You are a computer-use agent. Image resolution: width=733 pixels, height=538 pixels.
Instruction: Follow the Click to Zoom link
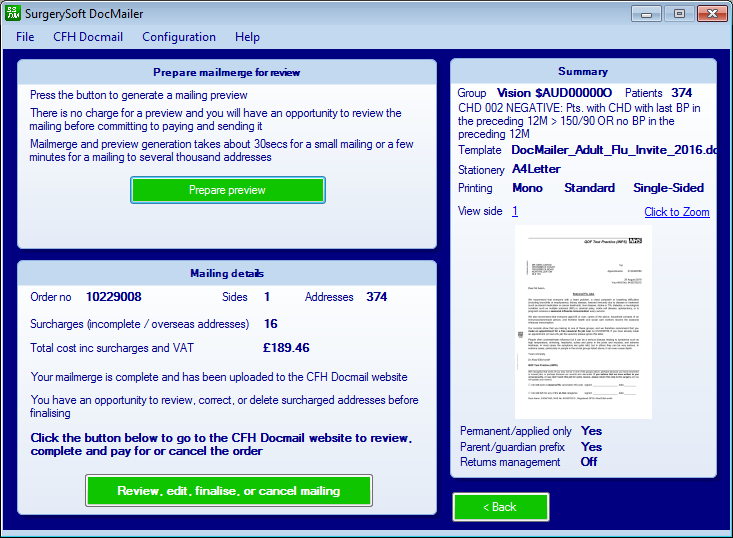coord(676,212)
